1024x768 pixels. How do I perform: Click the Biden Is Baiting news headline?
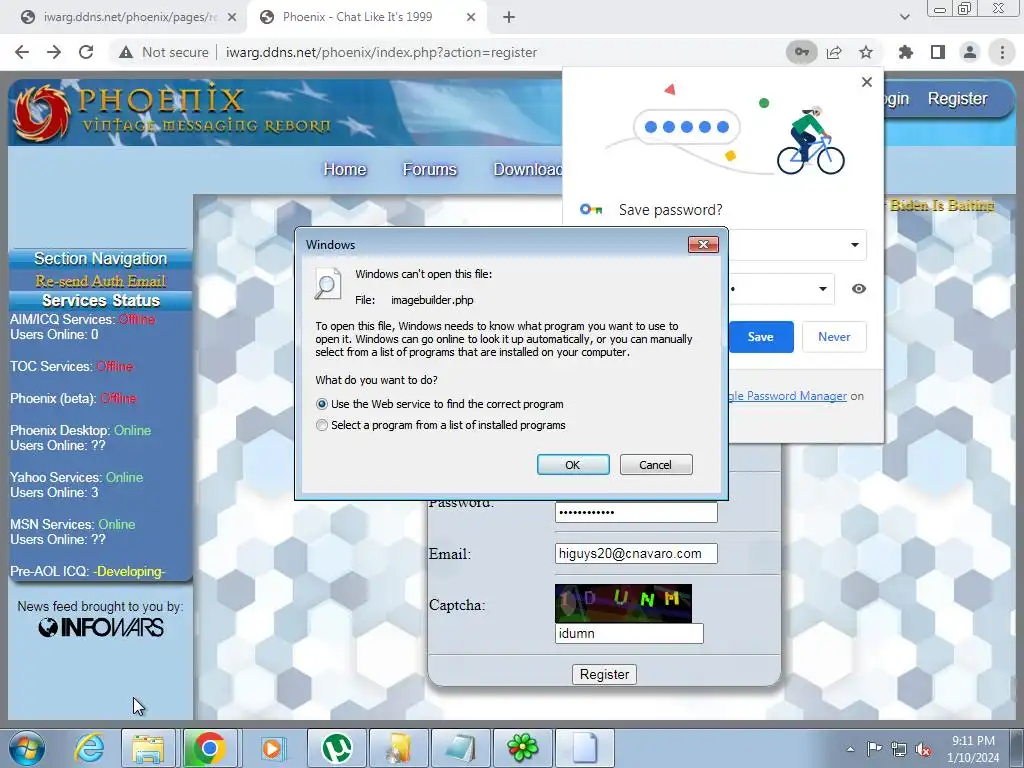942,206
